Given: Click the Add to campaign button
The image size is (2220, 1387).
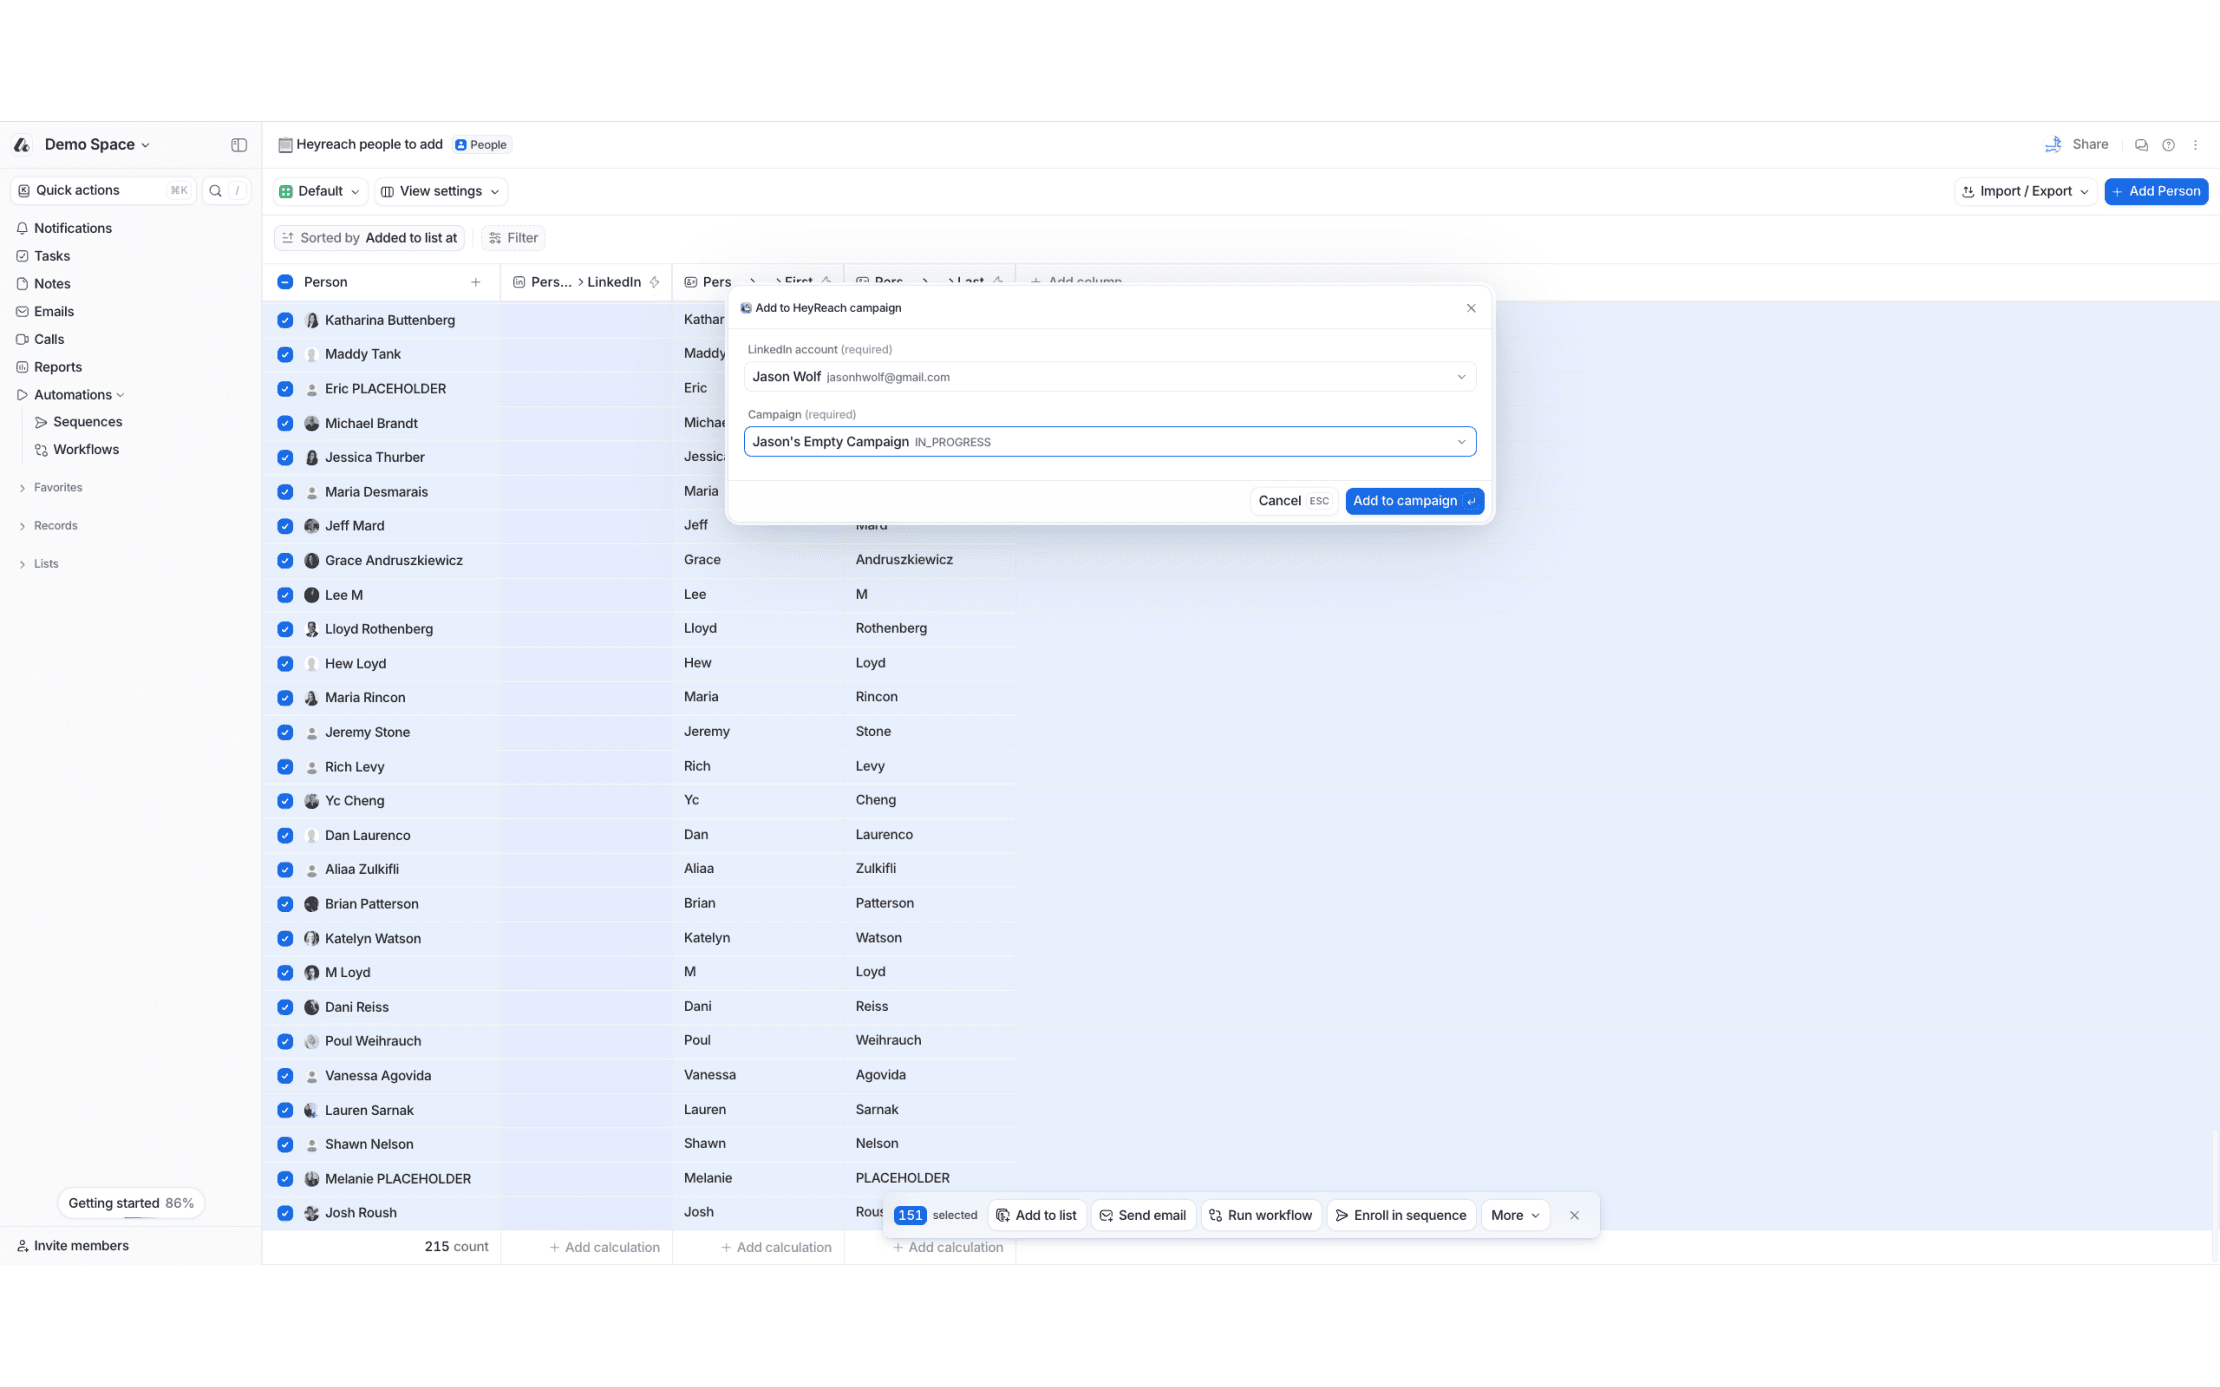Looking at the screenshot, I should 1413,501.
